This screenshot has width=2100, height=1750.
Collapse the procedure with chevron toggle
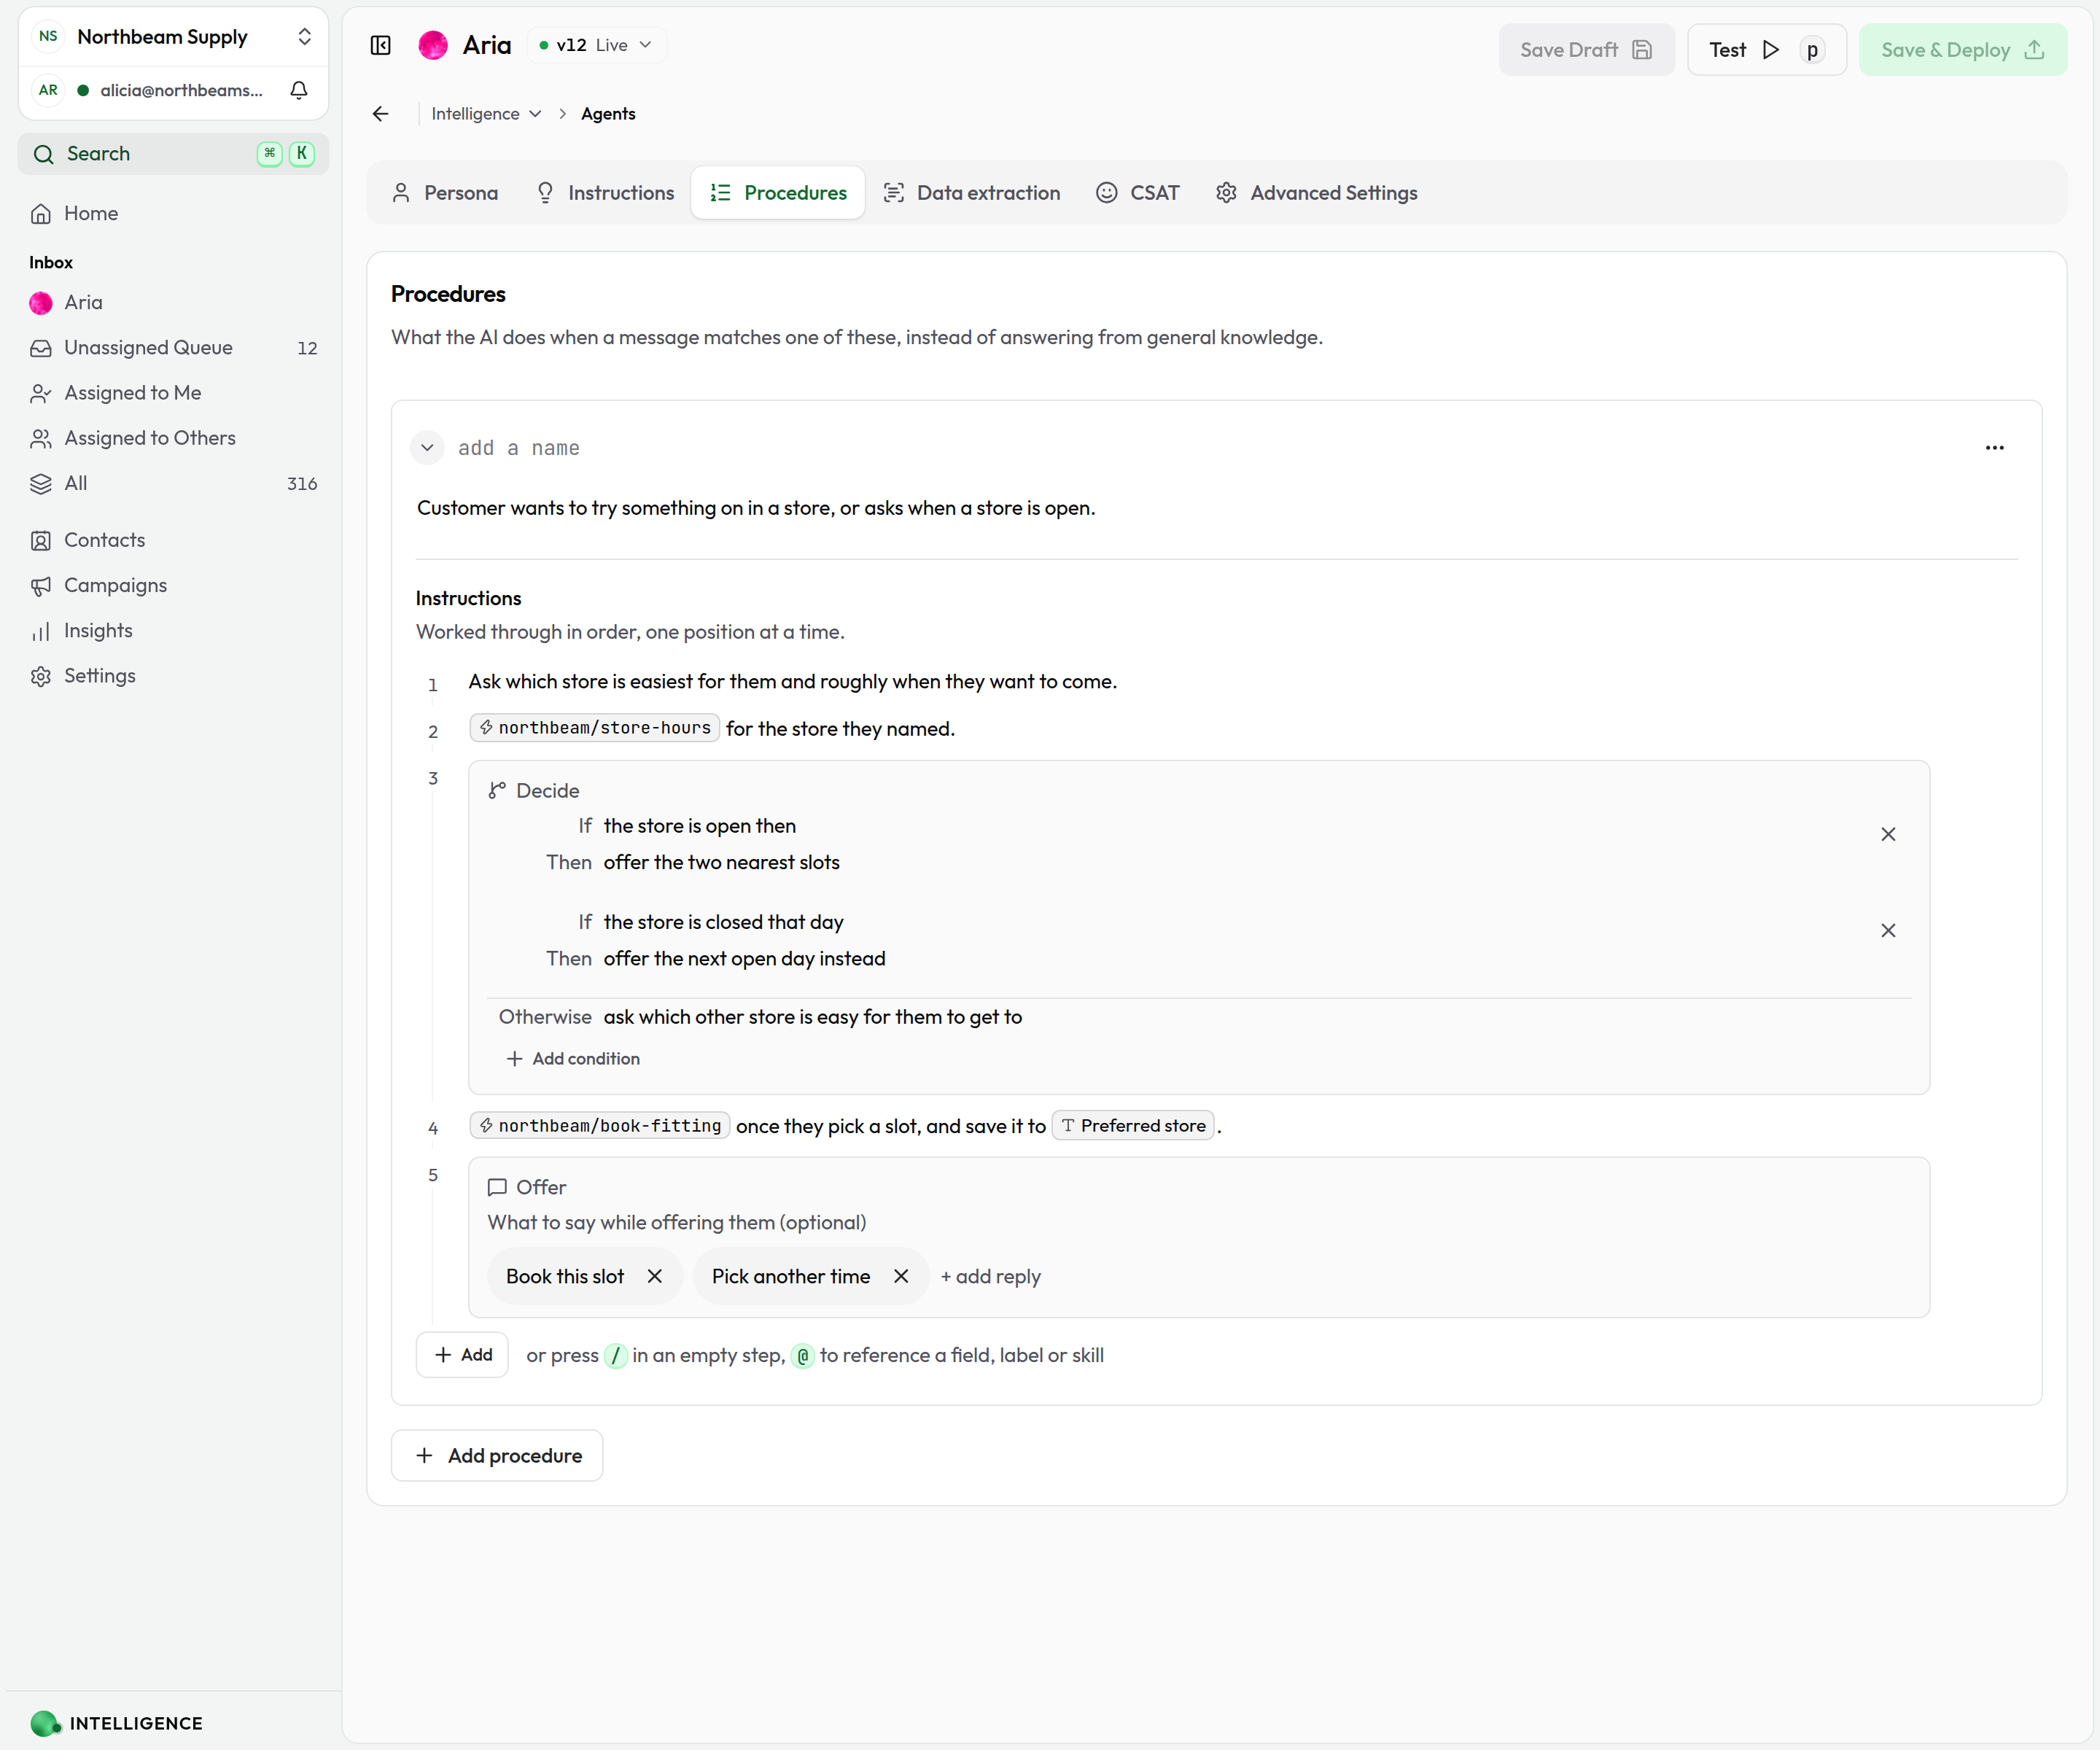(x=427, y=448)
